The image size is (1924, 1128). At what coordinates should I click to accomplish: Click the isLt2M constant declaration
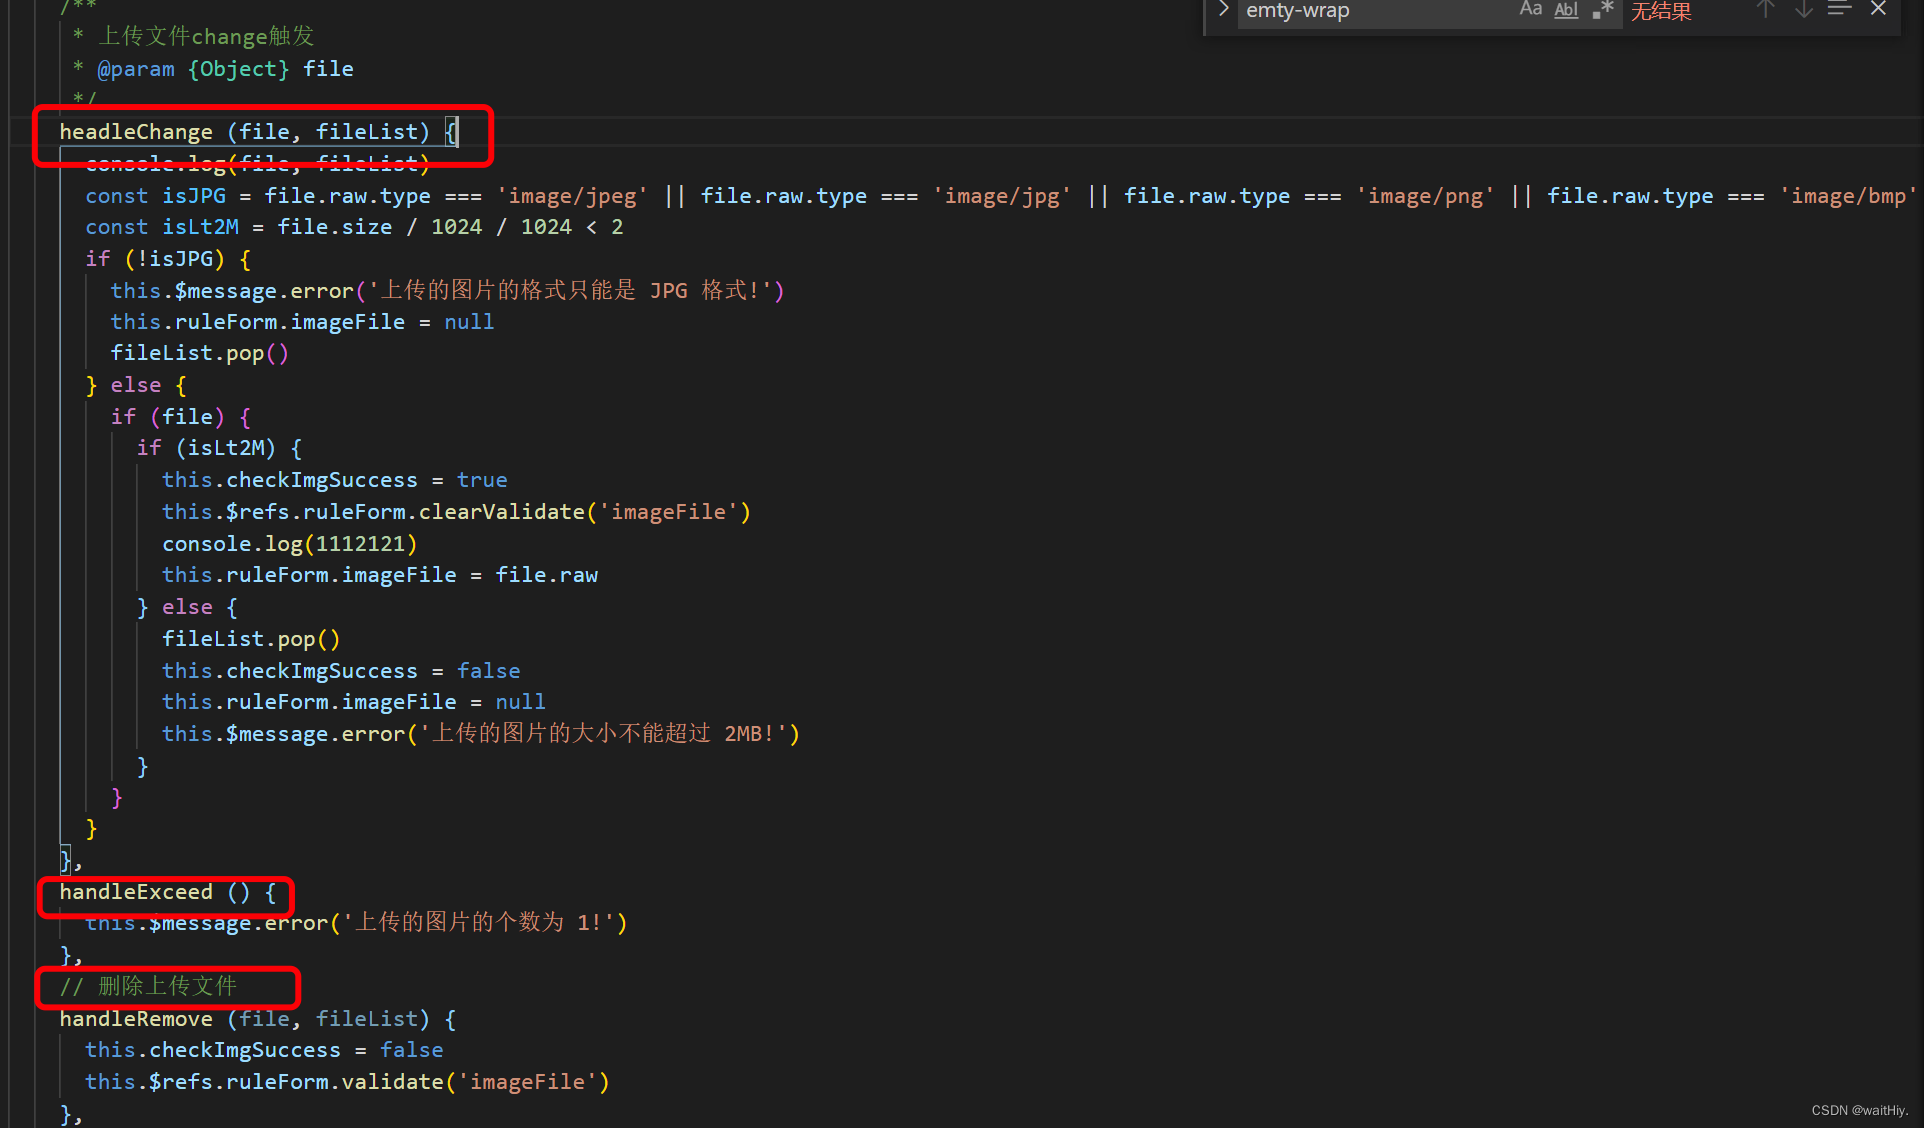point(200,227)
